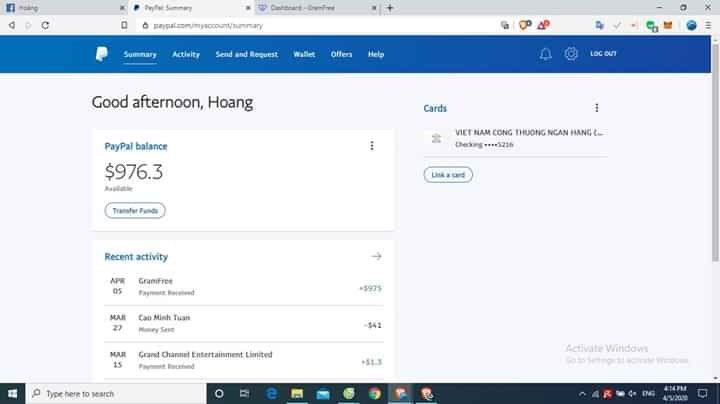Open Google Chrome from the taskbar
This screenshot has height=404, width=720.
click(x=375, y=394)
